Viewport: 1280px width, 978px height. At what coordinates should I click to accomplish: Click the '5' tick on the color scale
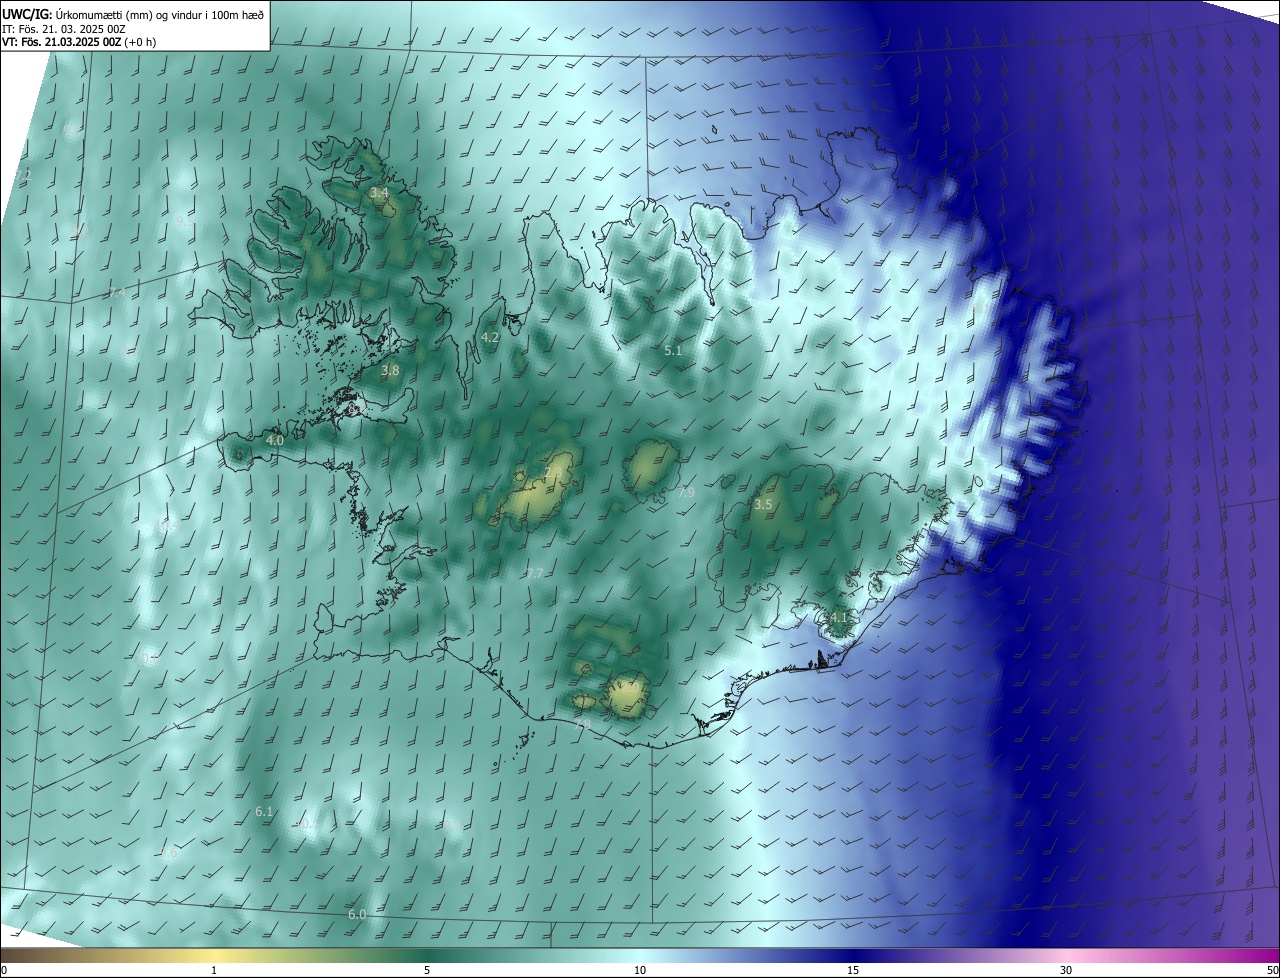[x=427, y=970]
